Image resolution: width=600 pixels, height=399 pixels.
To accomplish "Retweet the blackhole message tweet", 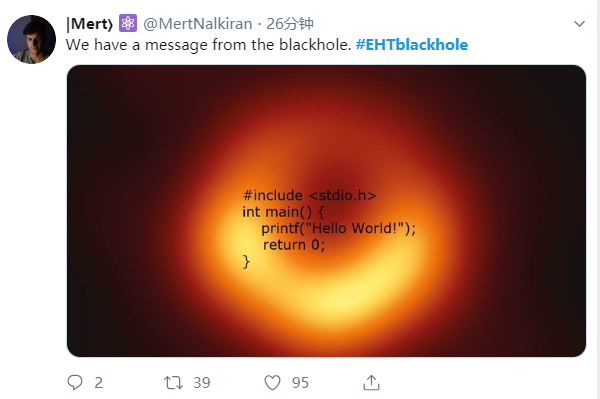I will pyautogui.click(x=173, y=383).
